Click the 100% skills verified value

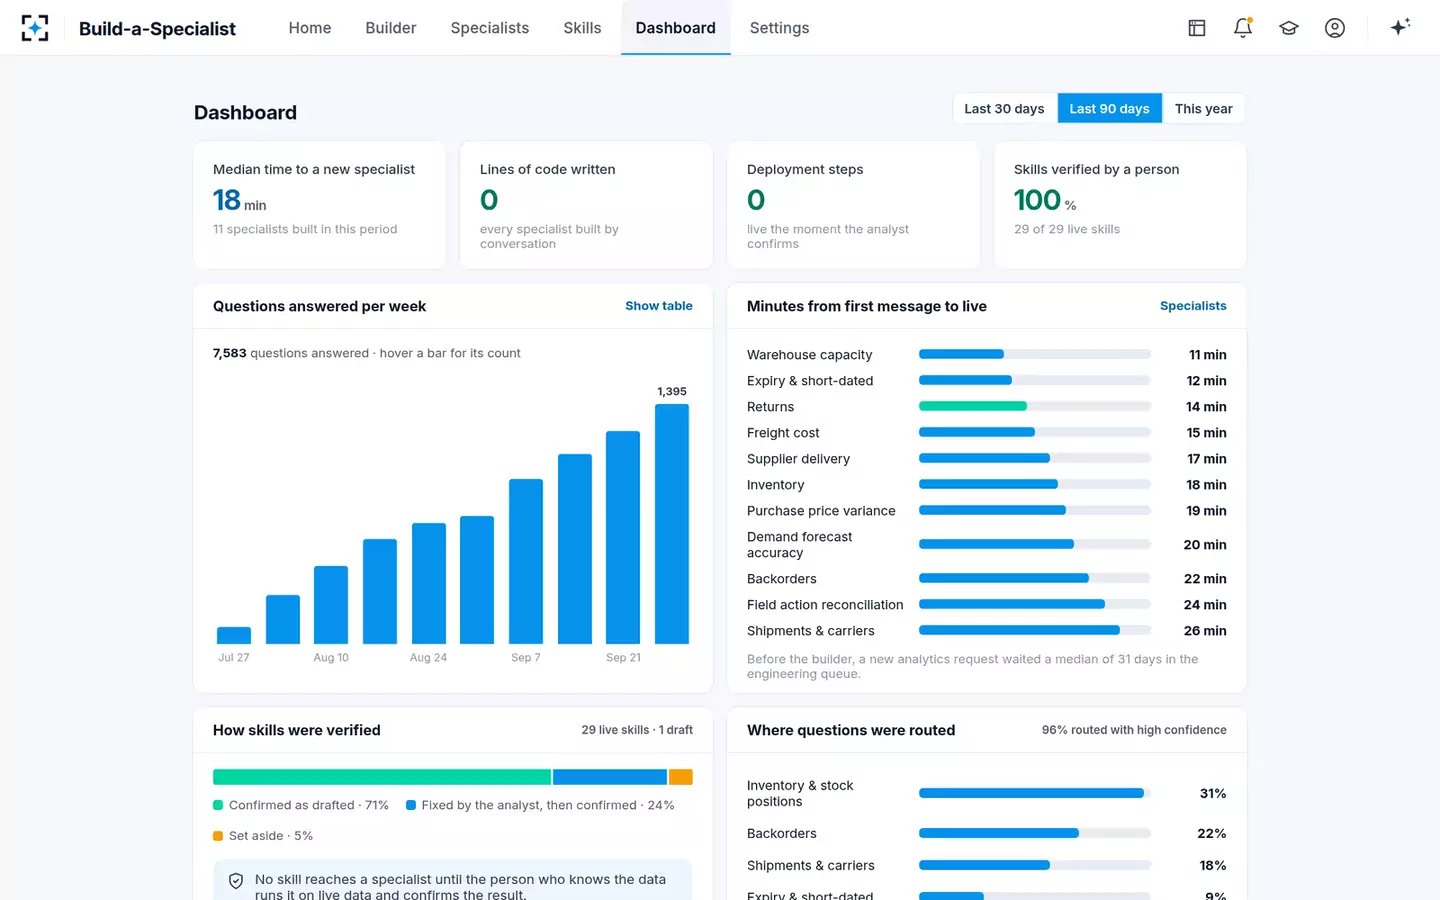point(1045,201)
